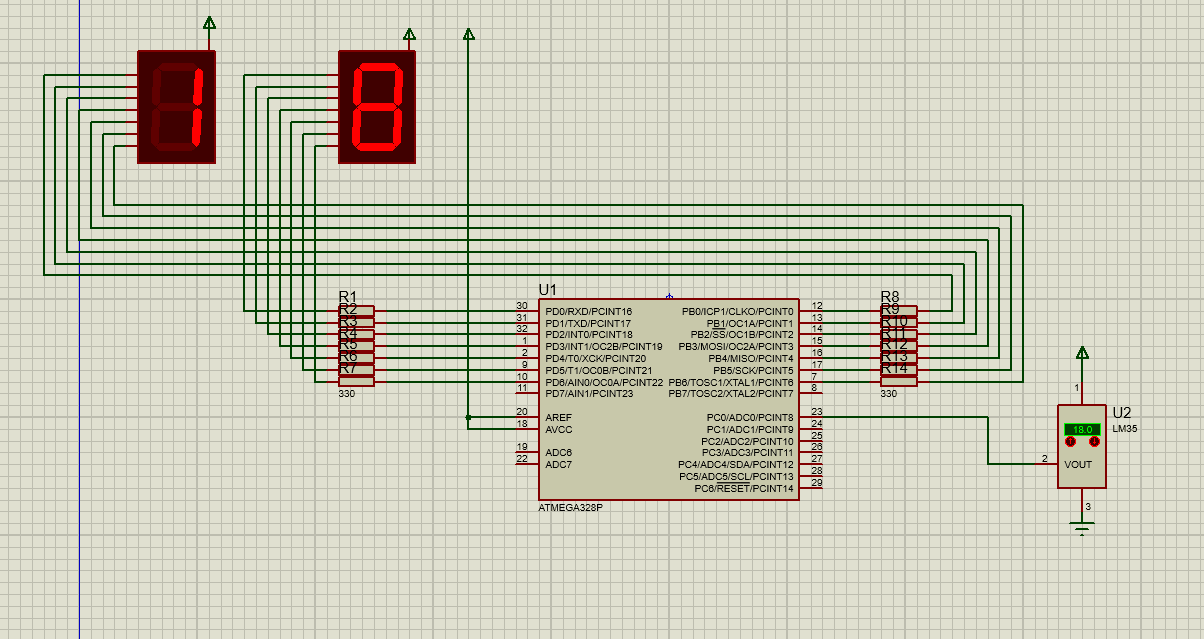Select resistor R1 in the left array
This screenshot has height=639, width=1204.
(357, 311)
